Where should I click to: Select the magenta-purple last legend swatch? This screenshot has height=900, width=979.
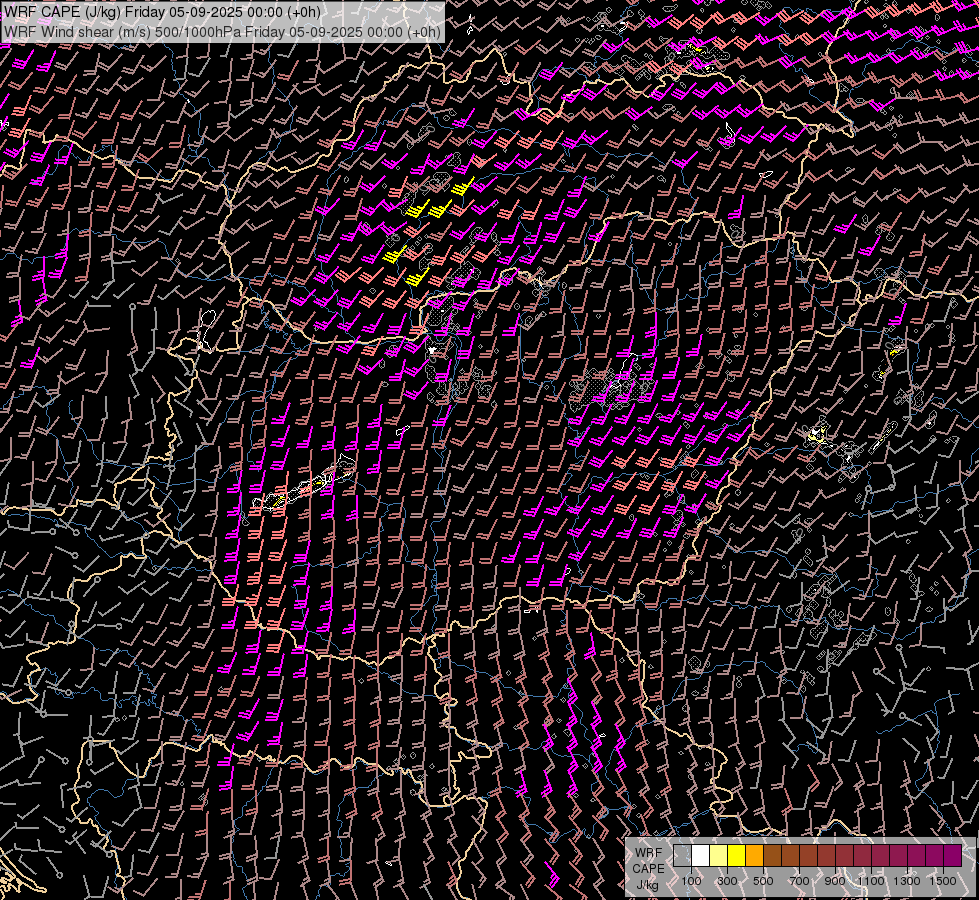pos(953,855)
